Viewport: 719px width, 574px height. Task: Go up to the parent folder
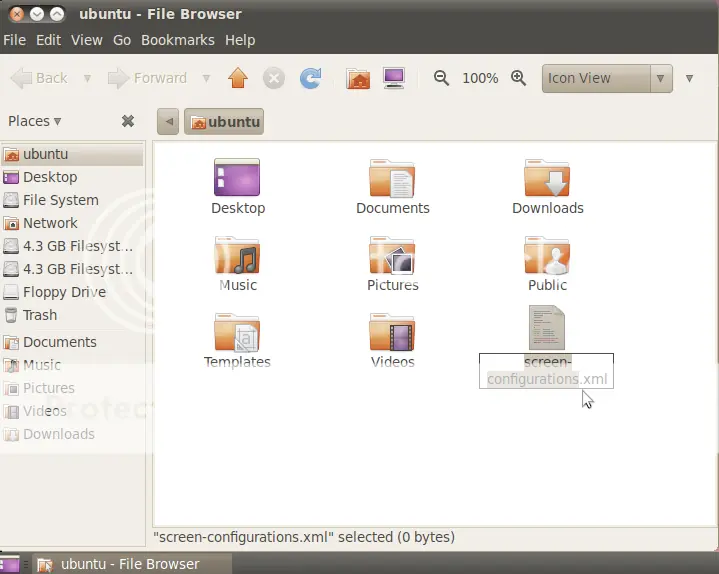(x=238, y=78)
